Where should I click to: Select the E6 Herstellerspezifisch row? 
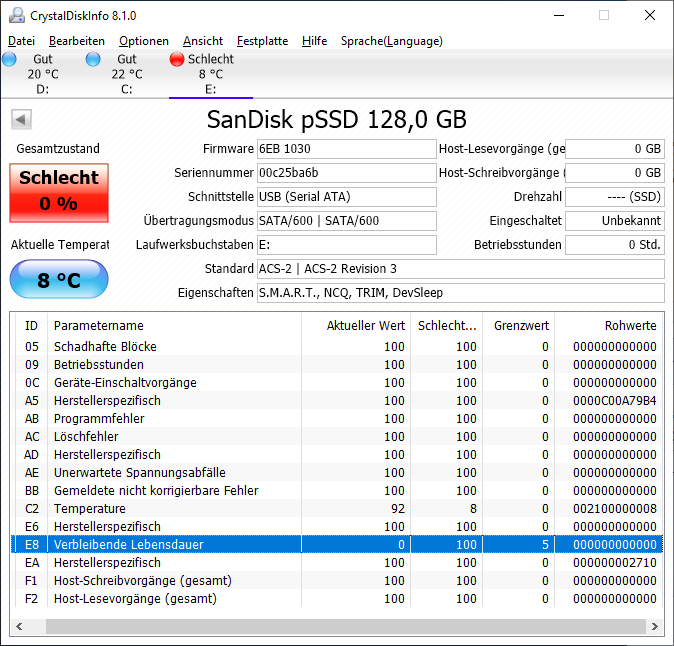337,527
